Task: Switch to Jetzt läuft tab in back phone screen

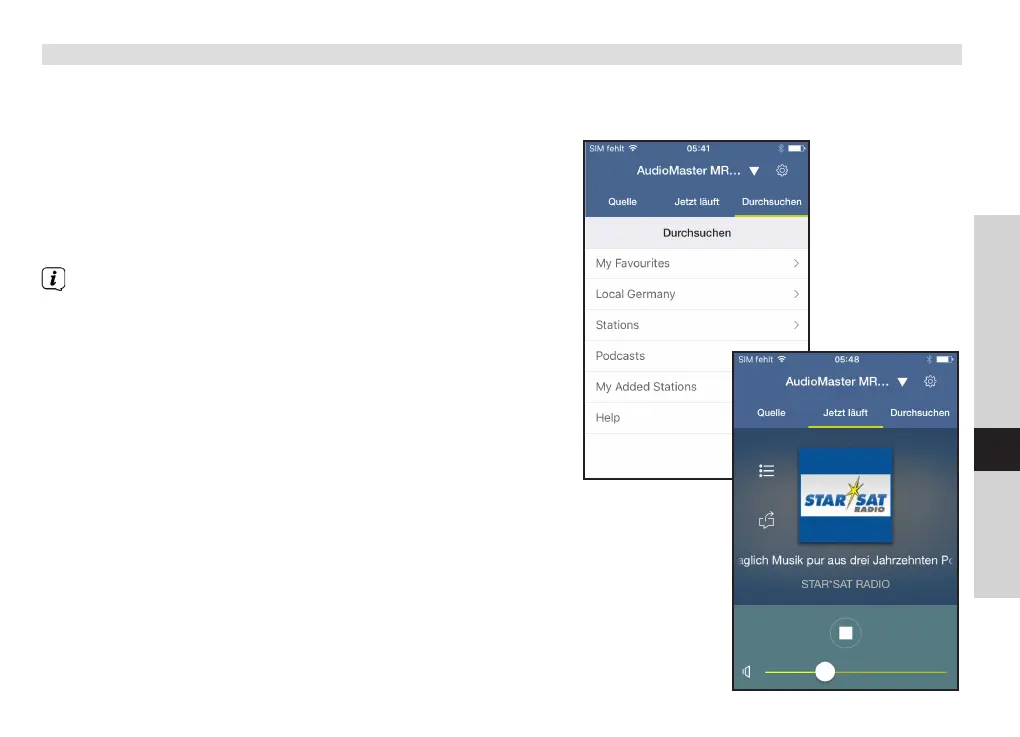Action: point(697,202)
